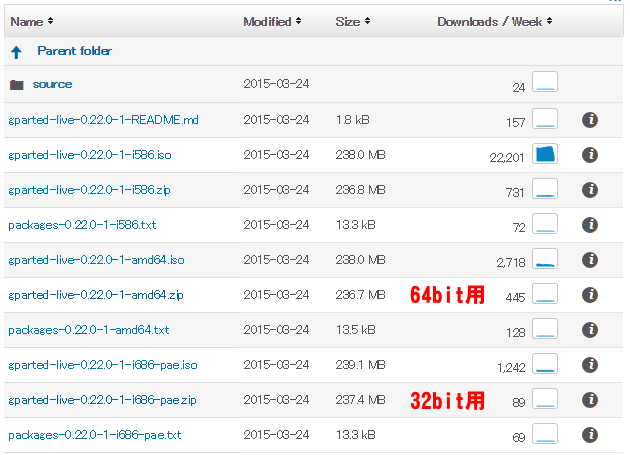Click the 236.7 MB size value
Viewport: 630px width, 455px height.
(360, 295)
